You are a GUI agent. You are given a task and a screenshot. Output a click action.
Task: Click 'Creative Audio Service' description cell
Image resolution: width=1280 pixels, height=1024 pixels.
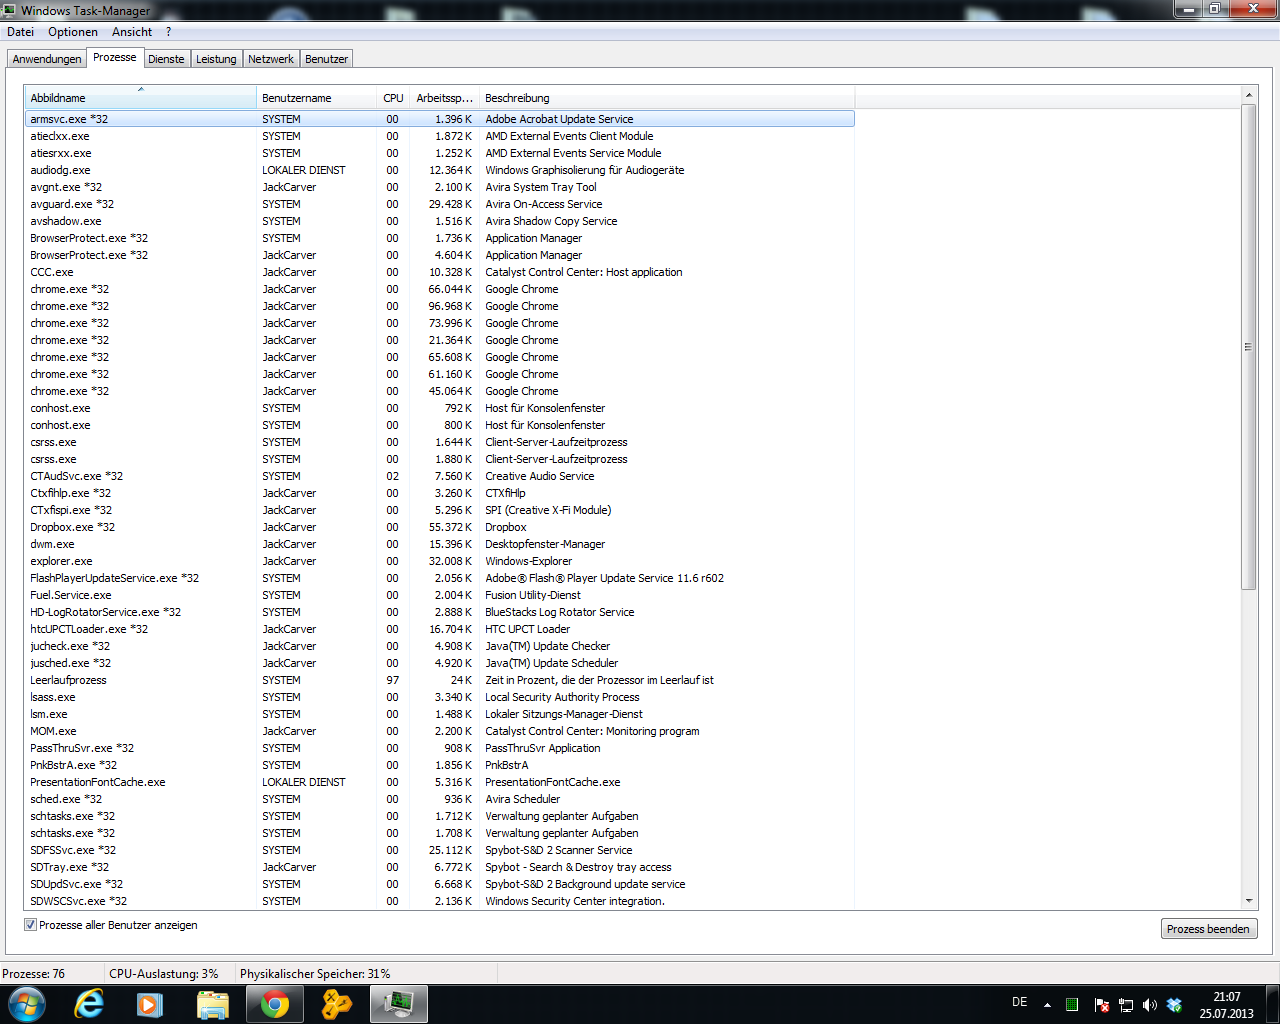pyautogui.click(x=540, y=476)
